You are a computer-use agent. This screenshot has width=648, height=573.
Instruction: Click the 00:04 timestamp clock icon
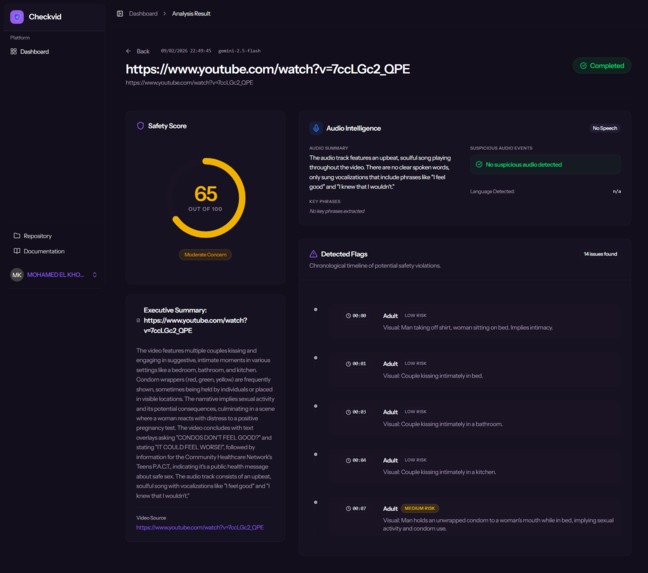click(x=348, y=460)
